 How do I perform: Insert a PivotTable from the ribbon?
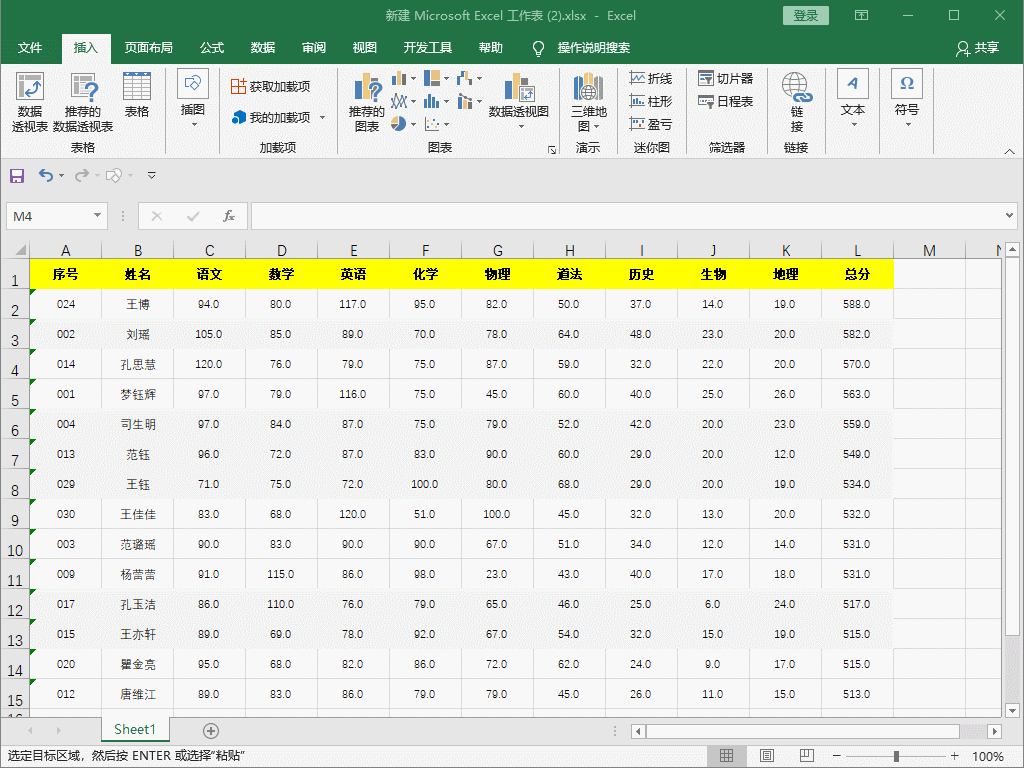click(29, 102)
